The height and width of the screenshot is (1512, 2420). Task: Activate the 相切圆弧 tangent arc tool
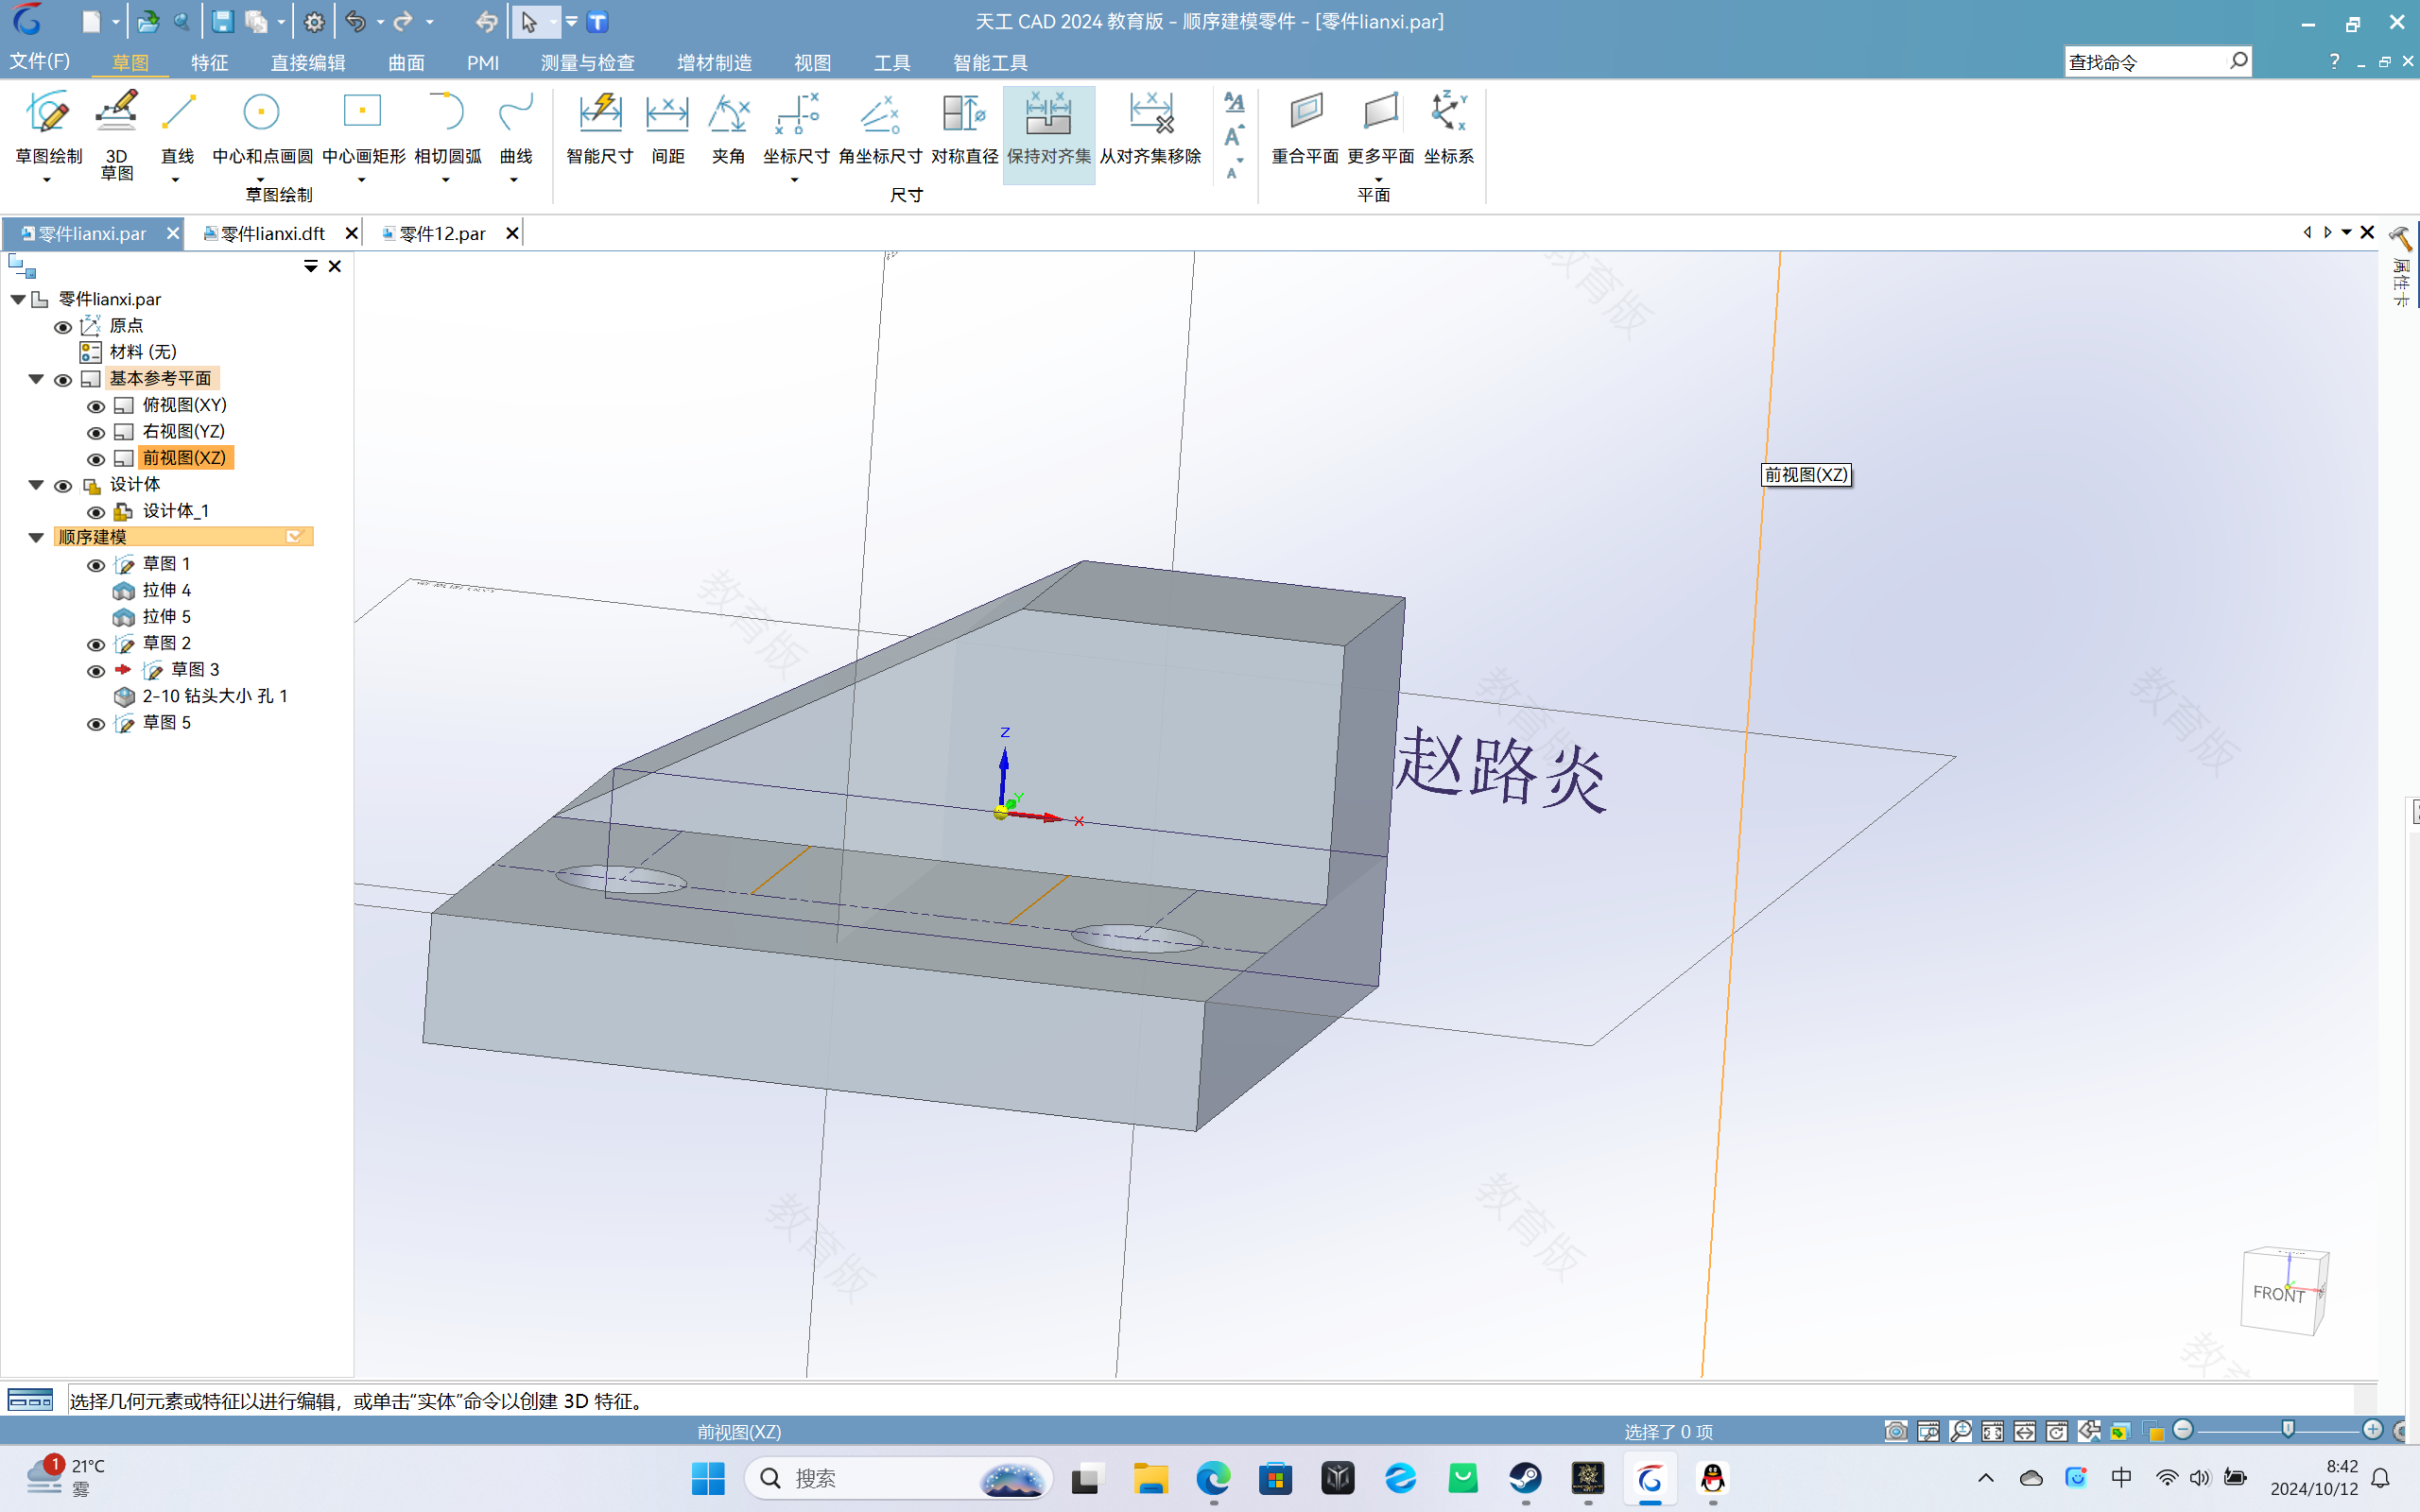[447, 127]
